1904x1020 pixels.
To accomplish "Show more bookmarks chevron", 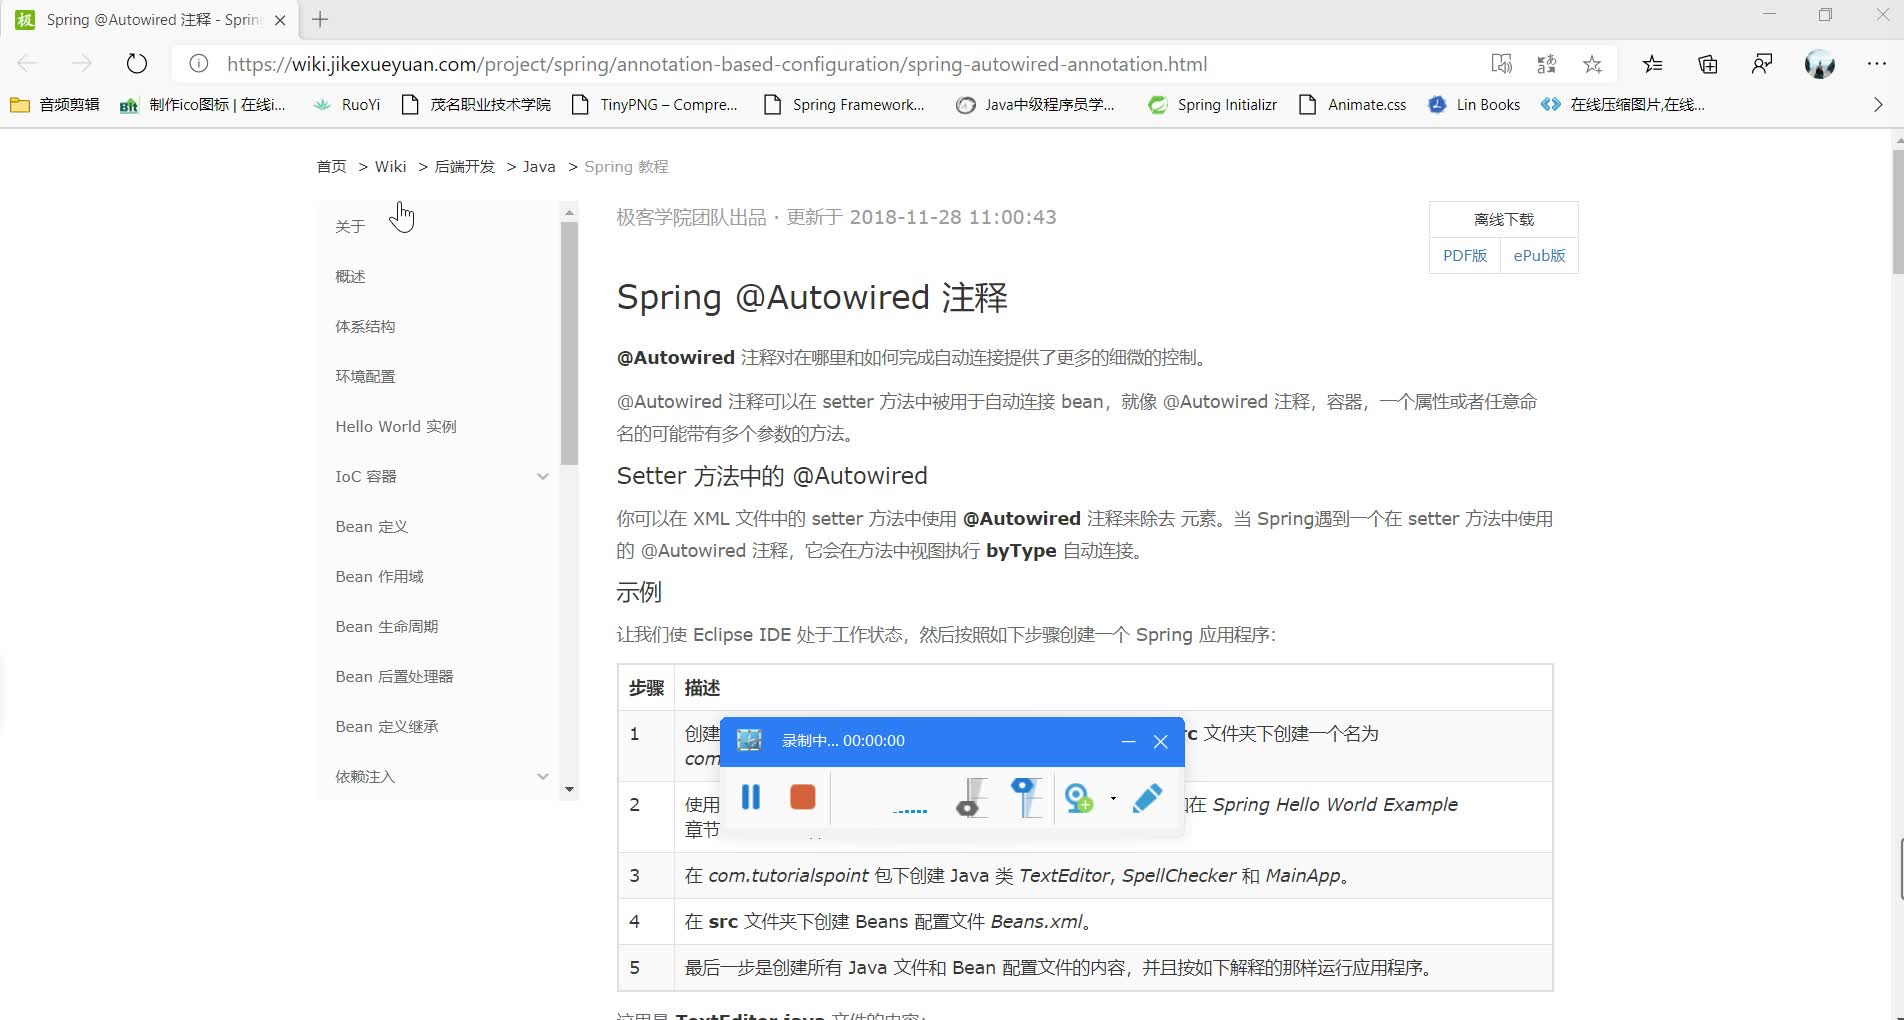I will point(1878,105).
